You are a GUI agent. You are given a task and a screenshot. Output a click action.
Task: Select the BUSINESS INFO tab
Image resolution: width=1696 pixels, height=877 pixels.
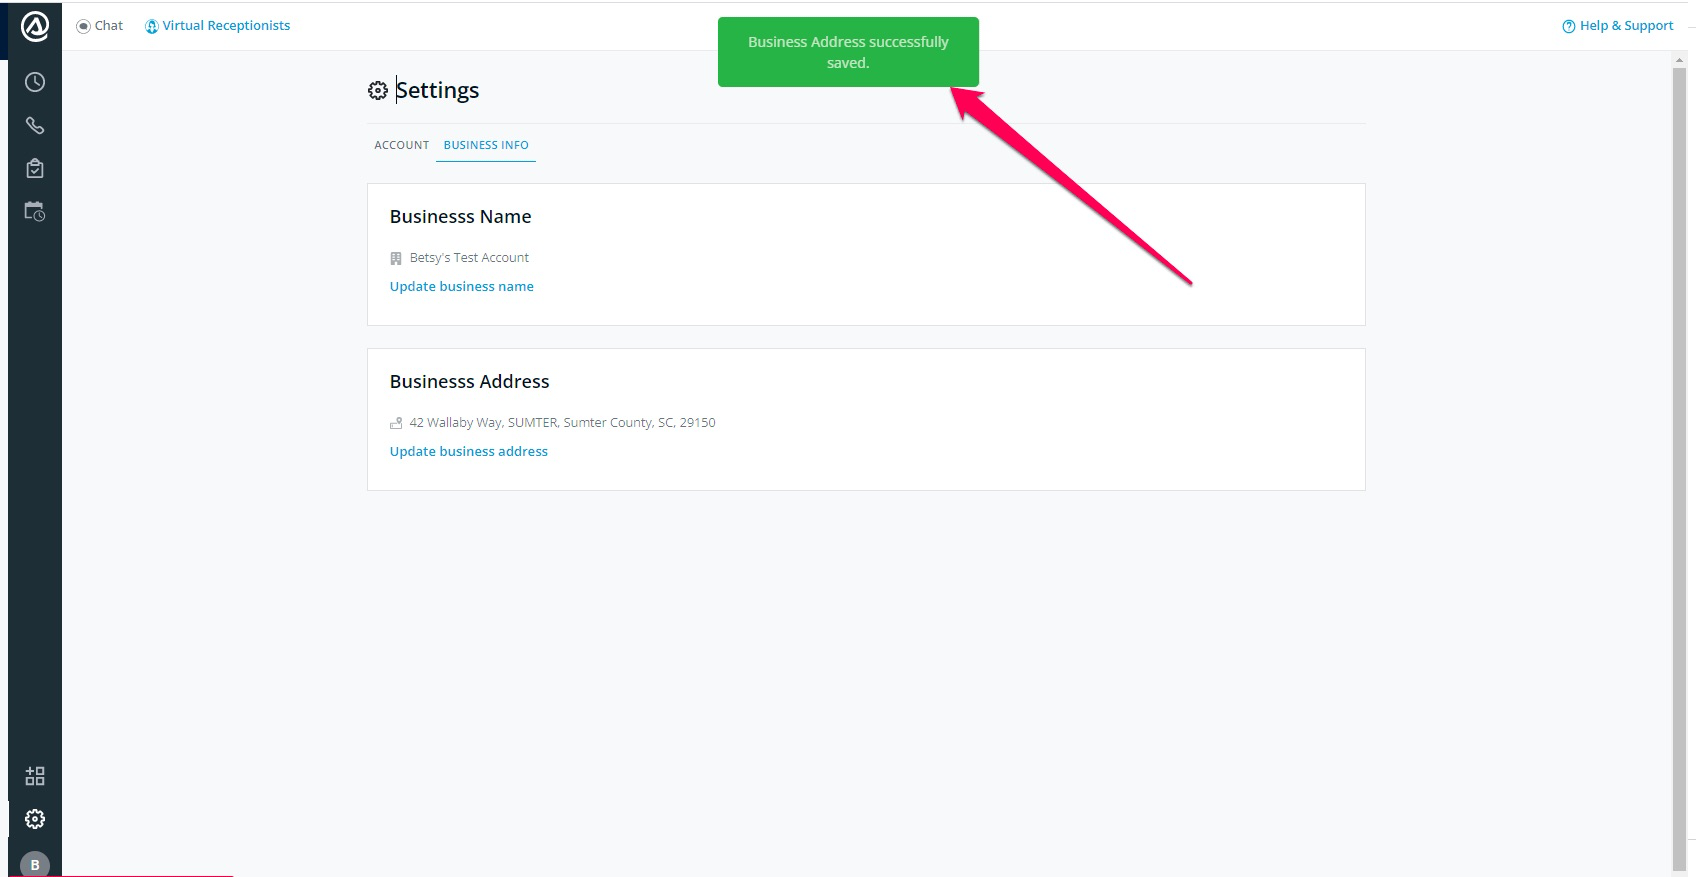[x=486, y=145]
